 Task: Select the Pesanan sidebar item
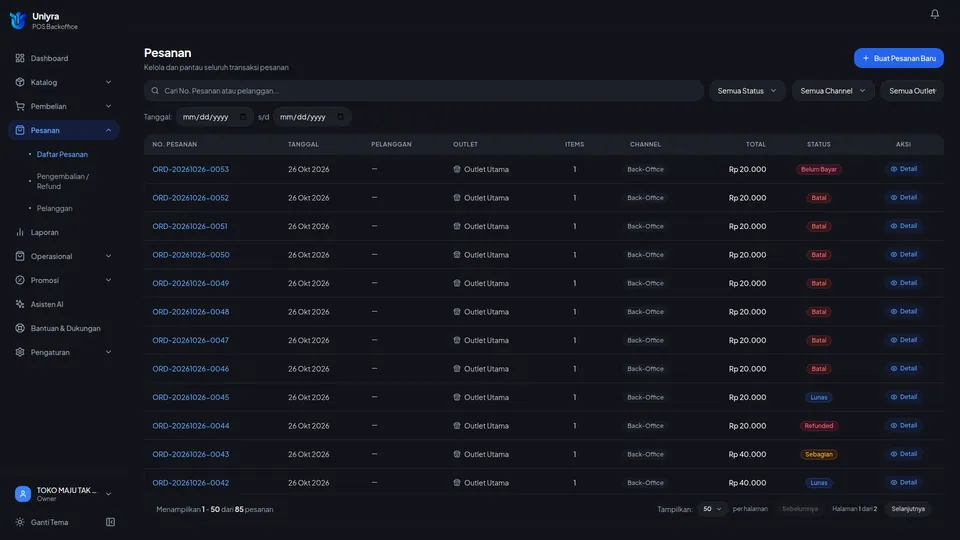tap(64, 130)
